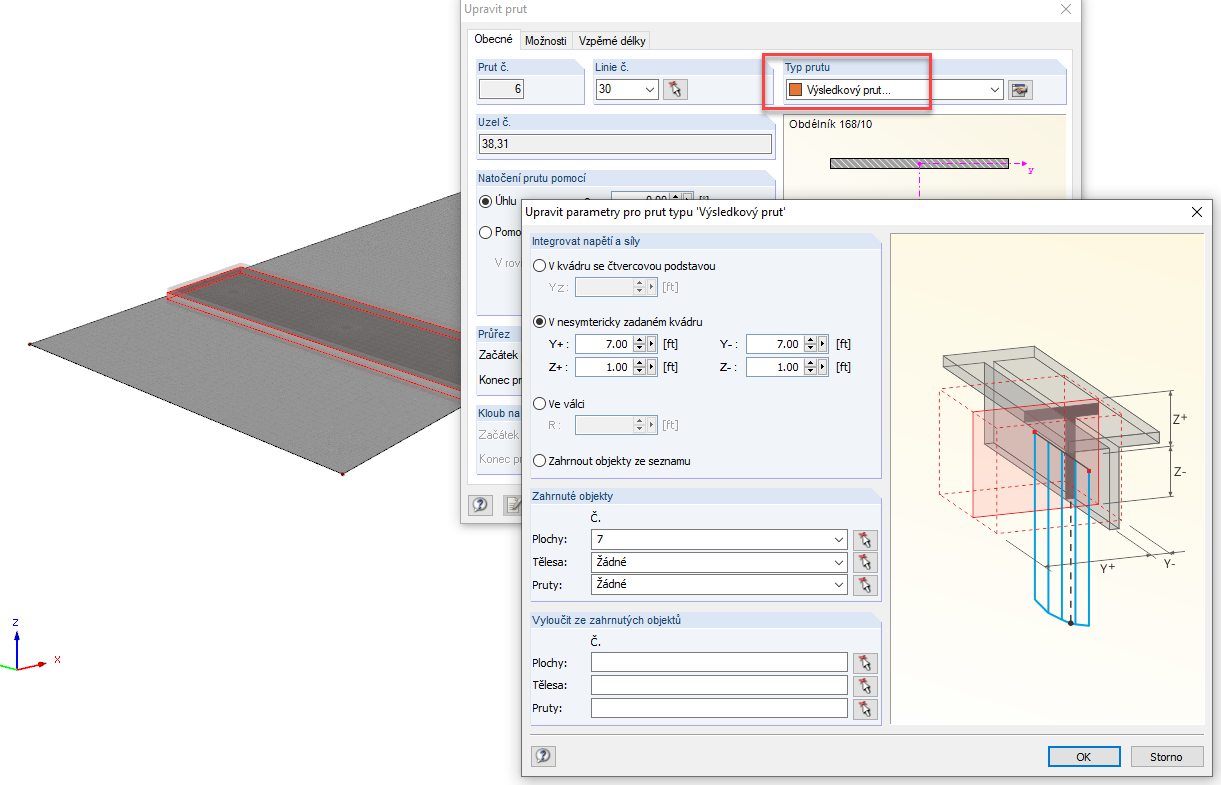Click the 'Vyloučit ze zahrnutých objektů' heading
This screenshot has width=1221, height=785.
pos(606,620)
